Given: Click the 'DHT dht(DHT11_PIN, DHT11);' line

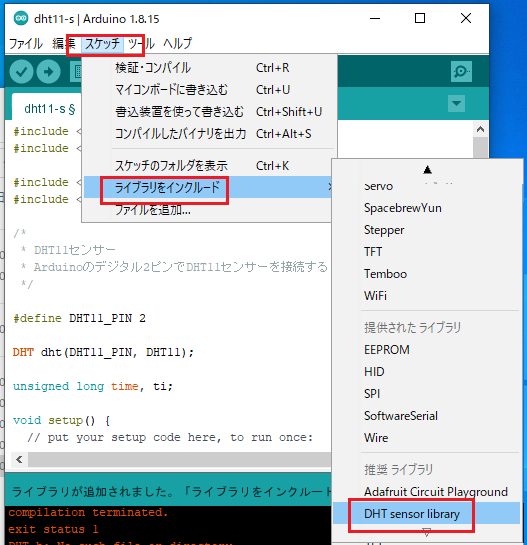Looking at the screenshot, I should click(103, 352).
